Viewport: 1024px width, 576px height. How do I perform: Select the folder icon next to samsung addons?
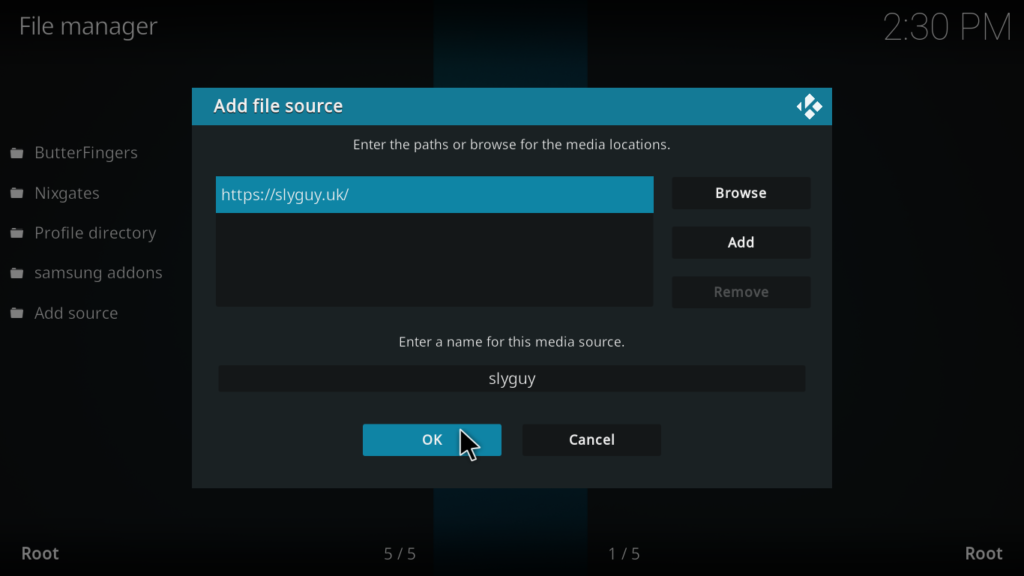[x=17, y=273]
